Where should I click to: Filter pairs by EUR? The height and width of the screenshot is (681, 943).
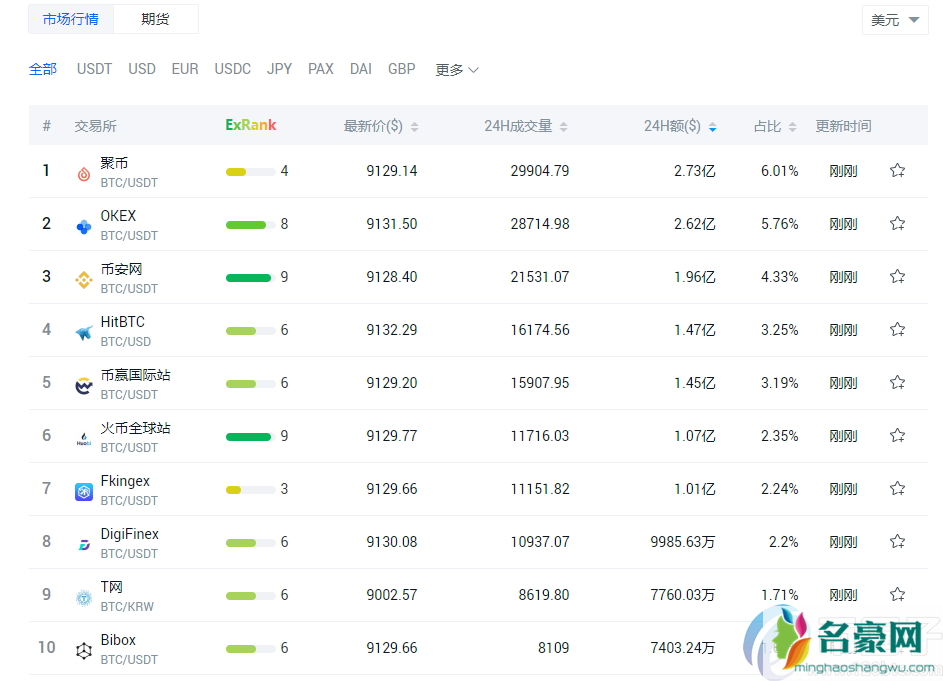pos(185,69)
